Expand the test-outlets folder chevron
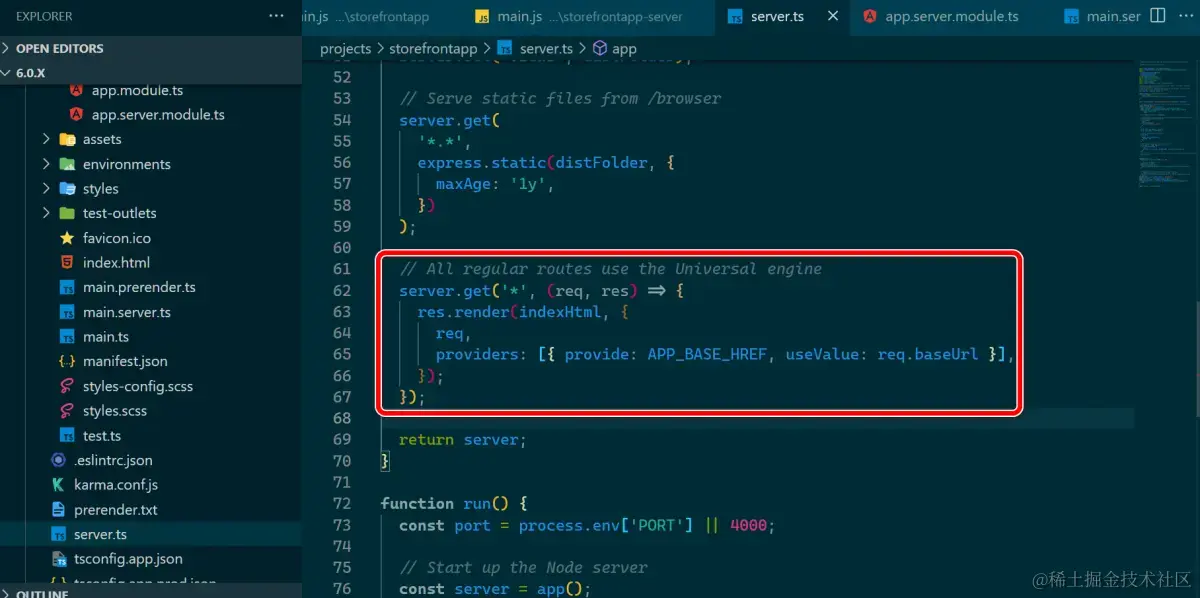1200x598 pixels. tap(46, 213)
